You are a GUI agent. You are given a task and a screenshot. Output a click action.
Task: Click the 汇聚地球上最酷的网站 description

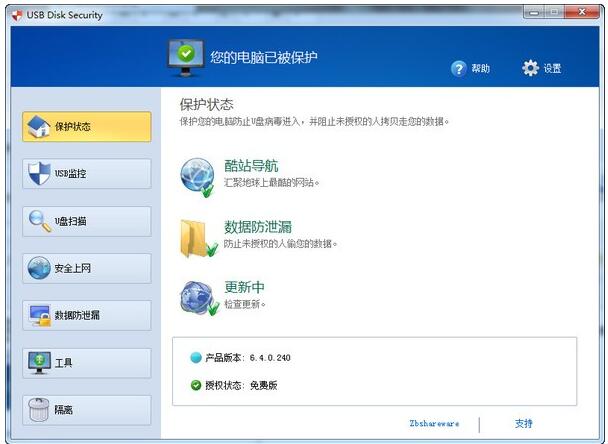click(271, 182)
